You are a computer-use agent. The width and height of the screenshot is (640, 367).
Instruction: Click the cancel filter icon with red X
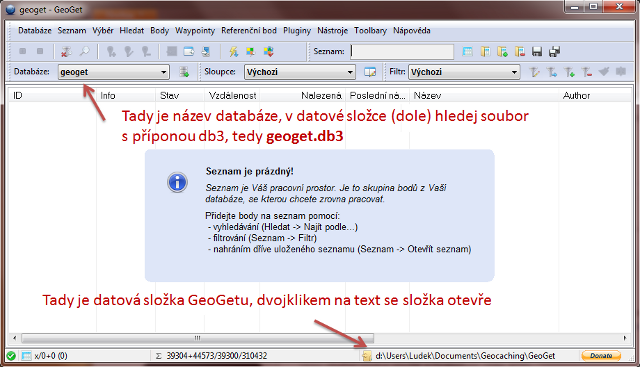[66, 51]
